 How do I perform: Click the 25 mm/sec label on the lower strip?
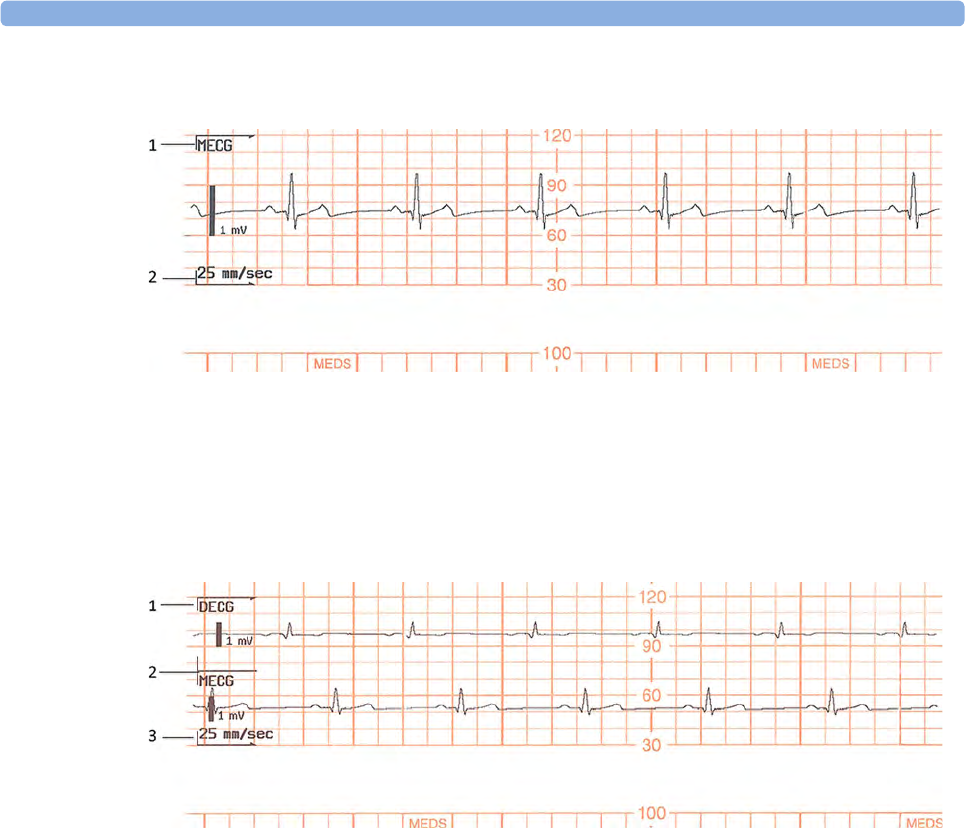pyautogui.click(x=236, y=734)
